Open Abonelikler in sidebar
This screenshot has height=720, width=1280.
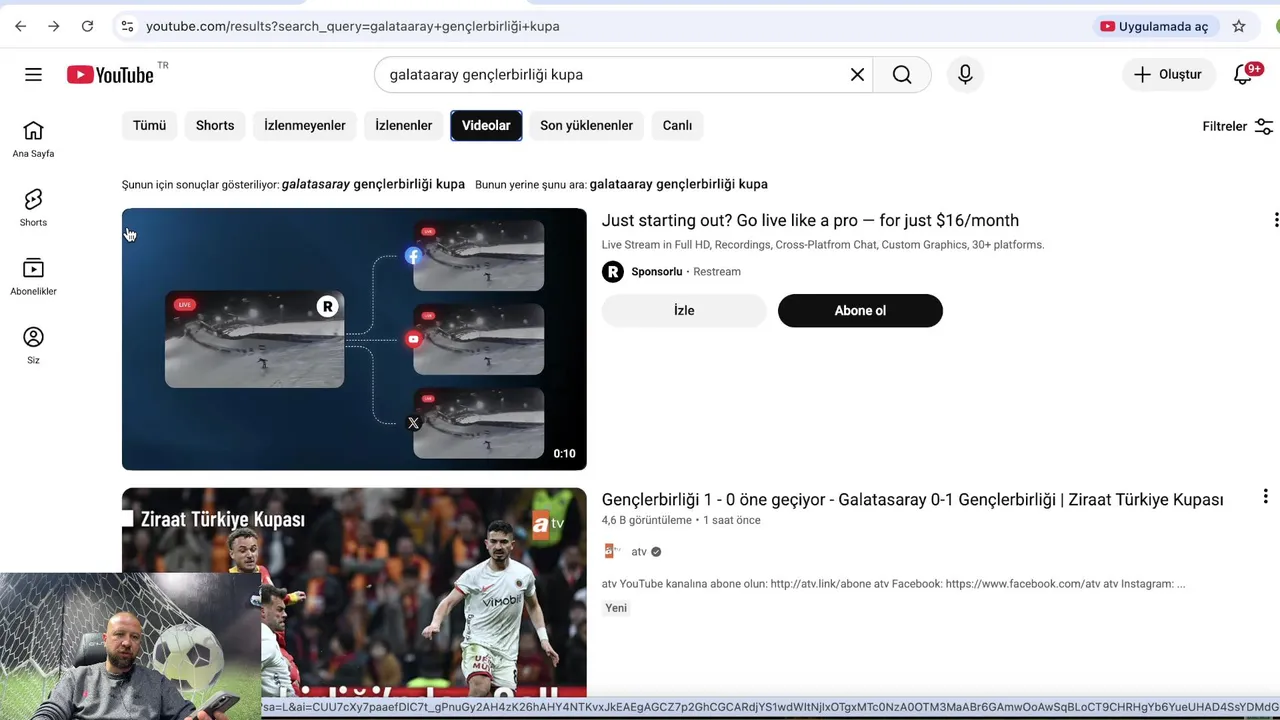[33, 277]
